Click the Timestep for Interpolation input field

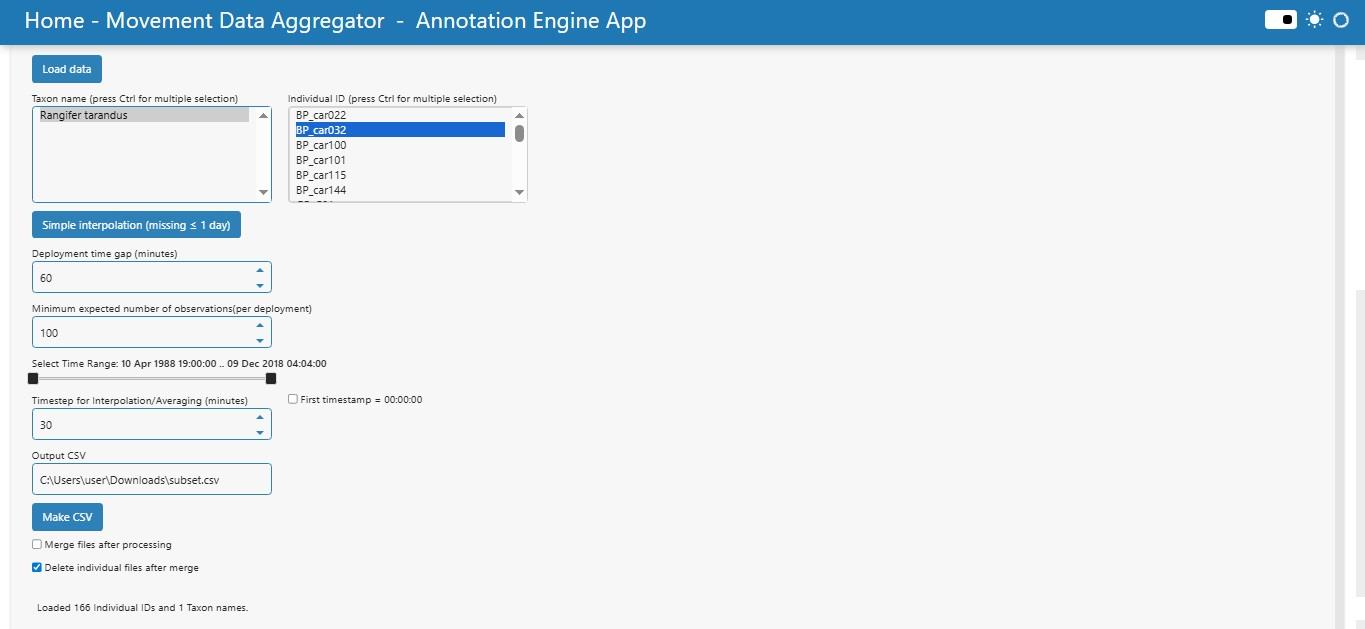pos(152,424)
